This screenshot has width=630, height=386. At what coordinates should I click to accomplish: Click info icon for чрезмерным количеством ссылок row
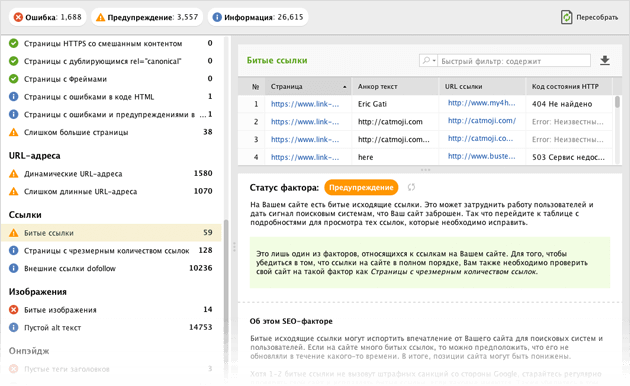coord(14,251)
